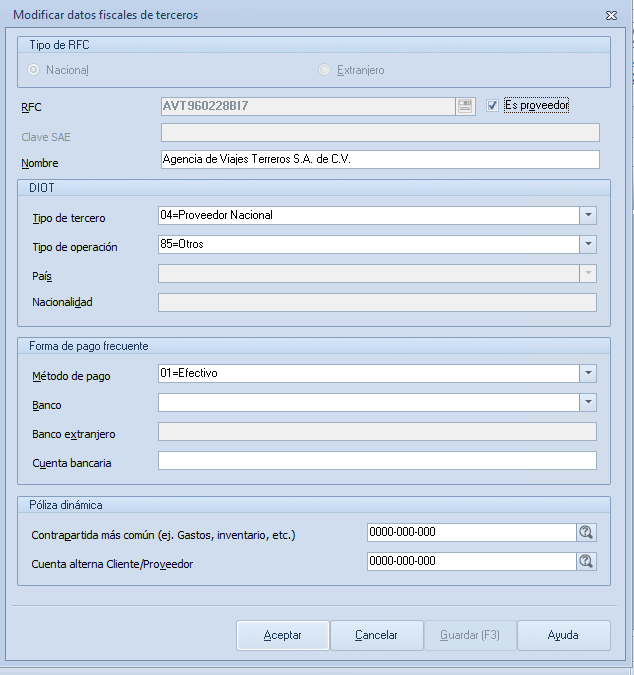Click the Aceptar button

283,635
